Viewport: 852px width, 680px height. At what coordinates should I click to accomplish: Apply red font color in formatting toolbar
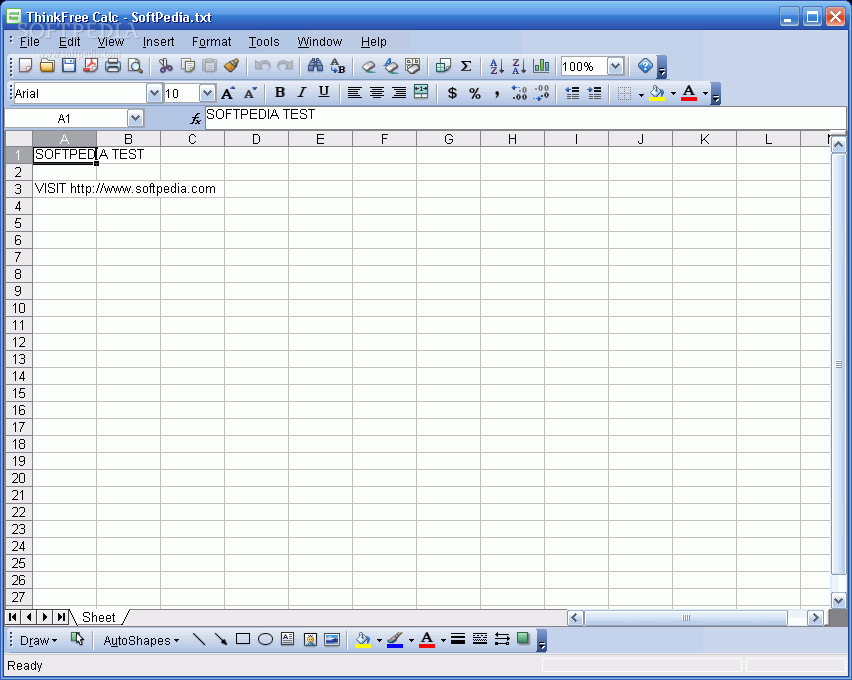coord(689,93)
